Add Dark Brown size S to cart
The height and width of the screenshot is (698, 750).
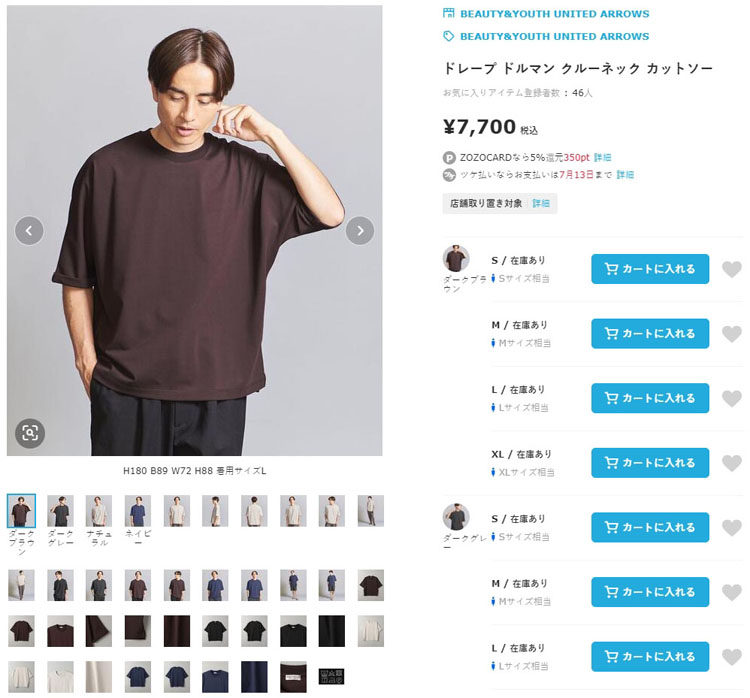(650, 269)
